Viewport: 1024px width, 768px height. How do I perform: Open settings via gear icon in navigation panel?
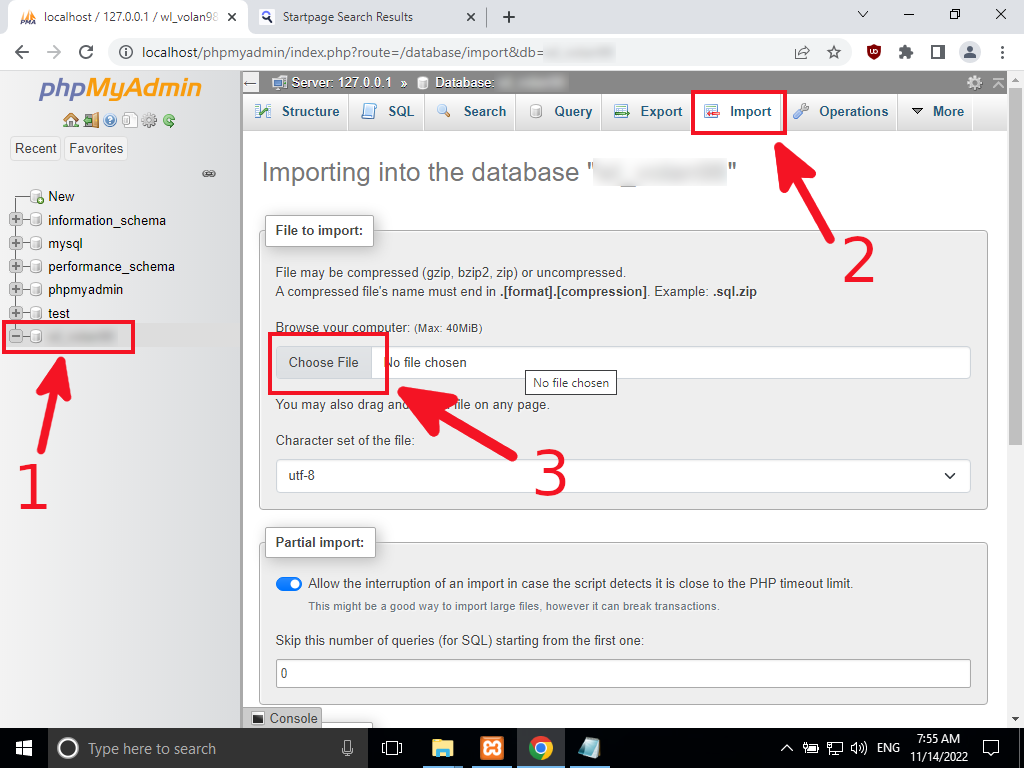pyautogui.click(x=148, y=120)
